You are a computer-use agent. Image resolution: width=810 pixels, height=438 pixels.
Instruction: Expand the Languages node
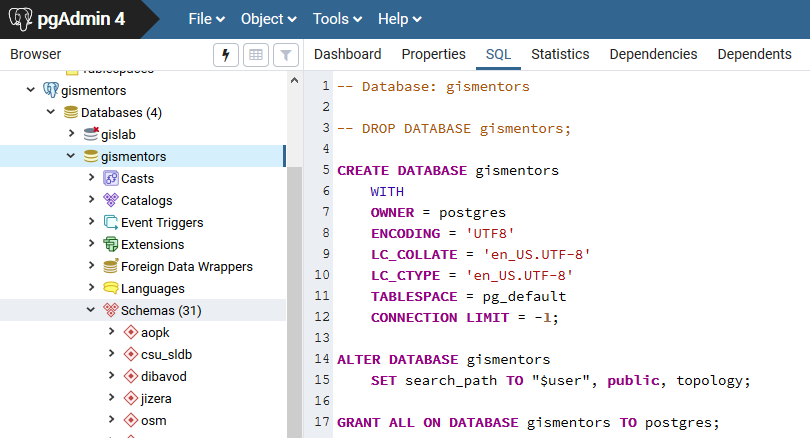(91, 287)
